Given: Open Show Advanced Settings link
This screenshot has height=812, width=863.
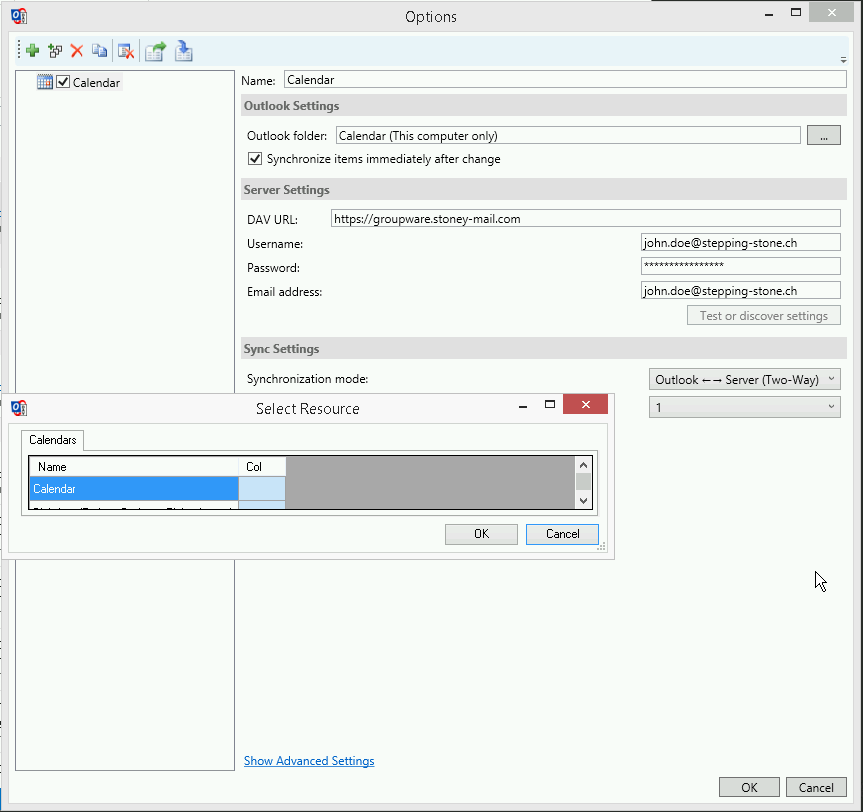Looking at the screenshot, I should point(309,761).
